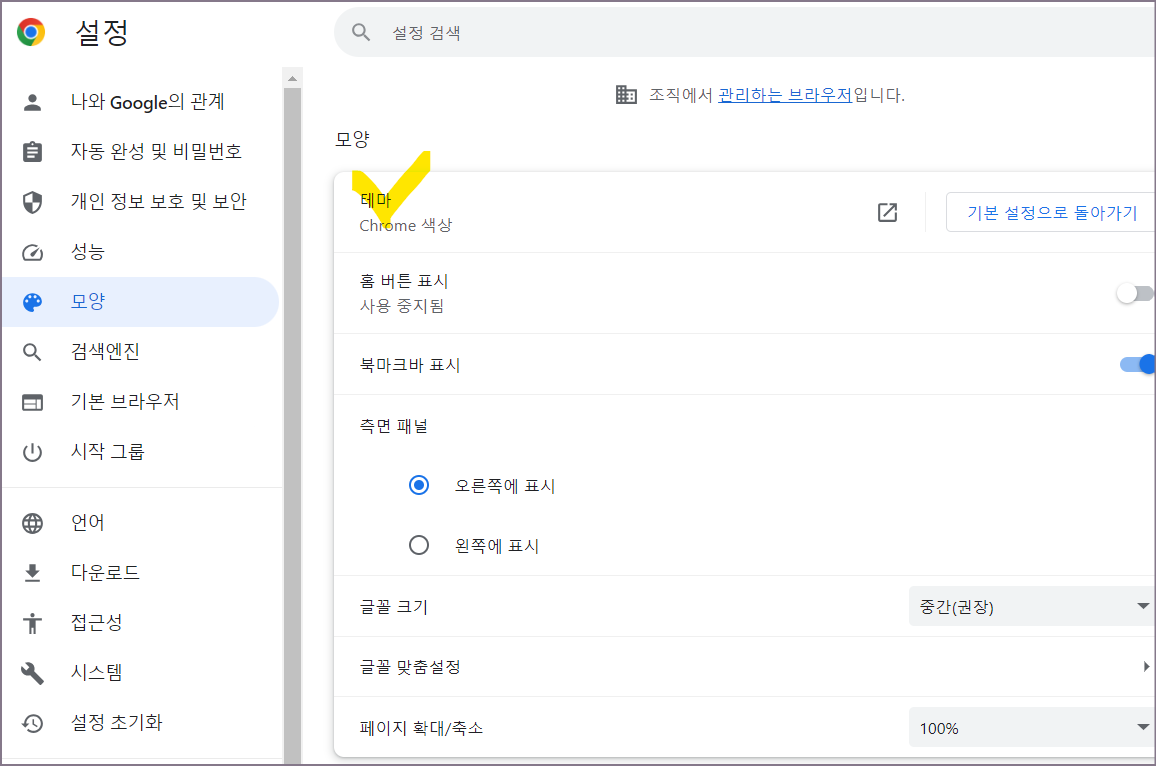Click the 시스템 wrench icon
The image size is (1156, 766).
(x=31, y=672)
